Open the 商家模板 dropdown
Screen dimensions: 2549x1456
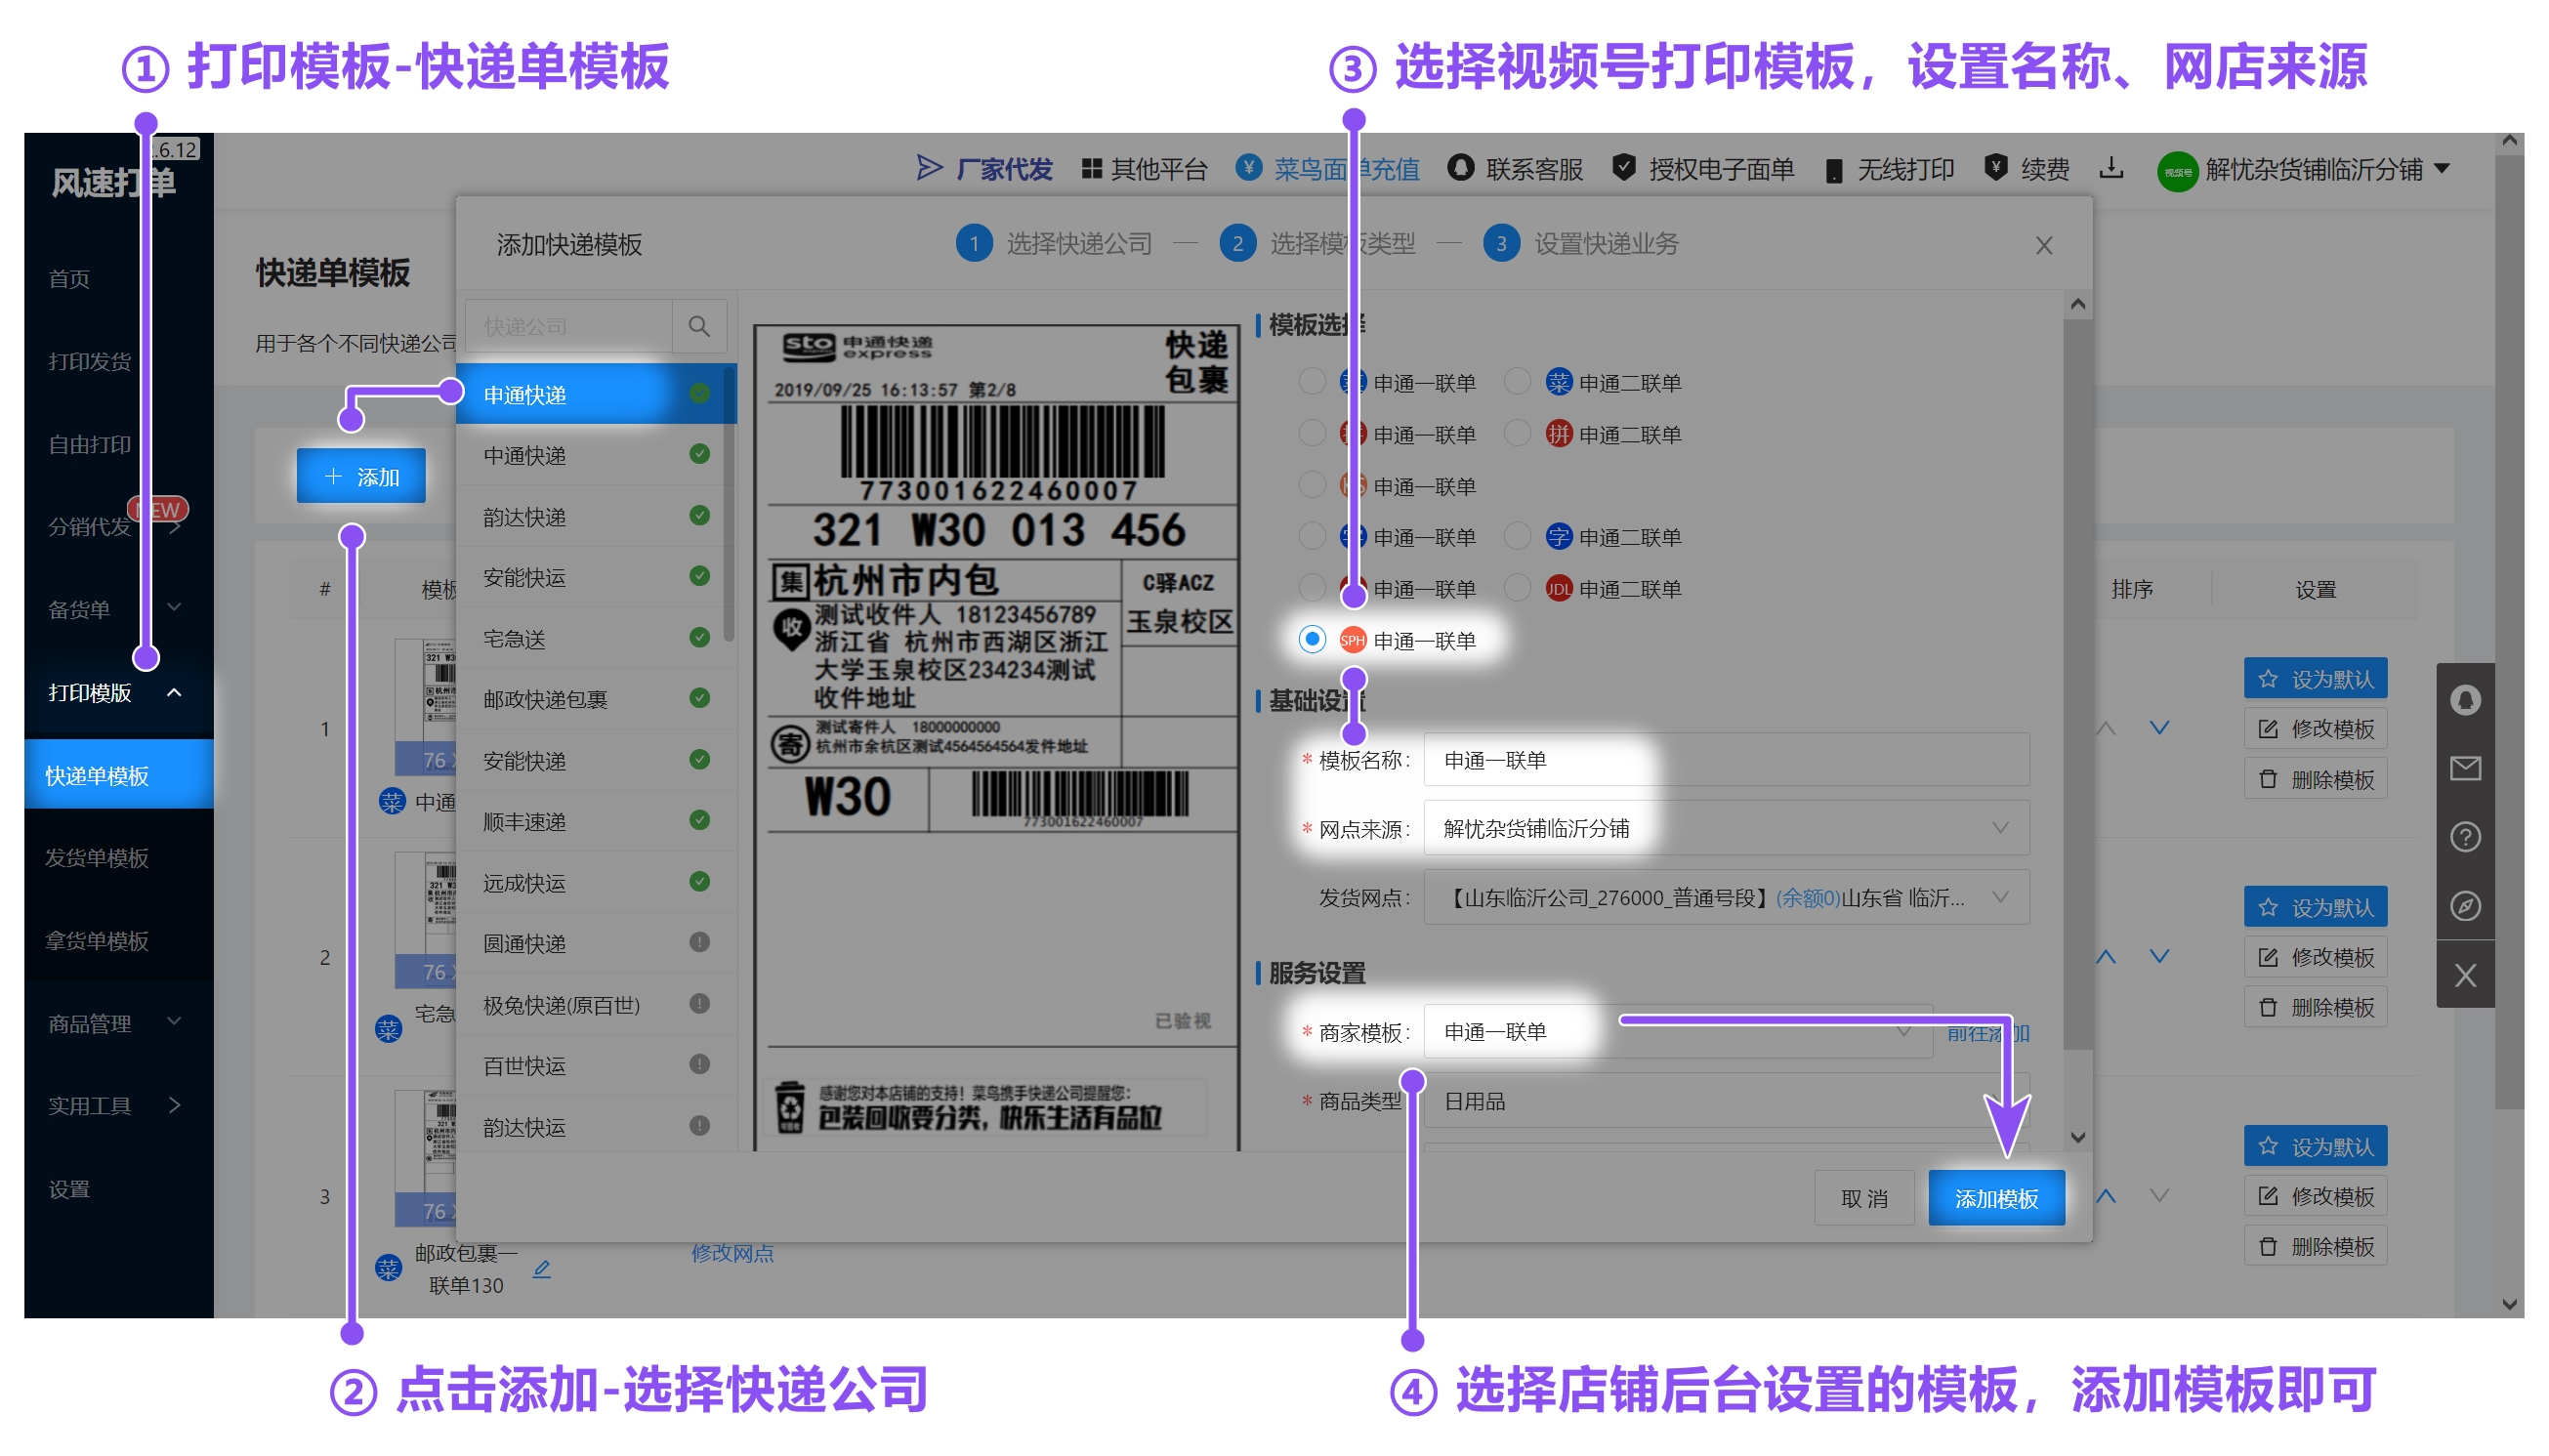click(1677, 1031)
